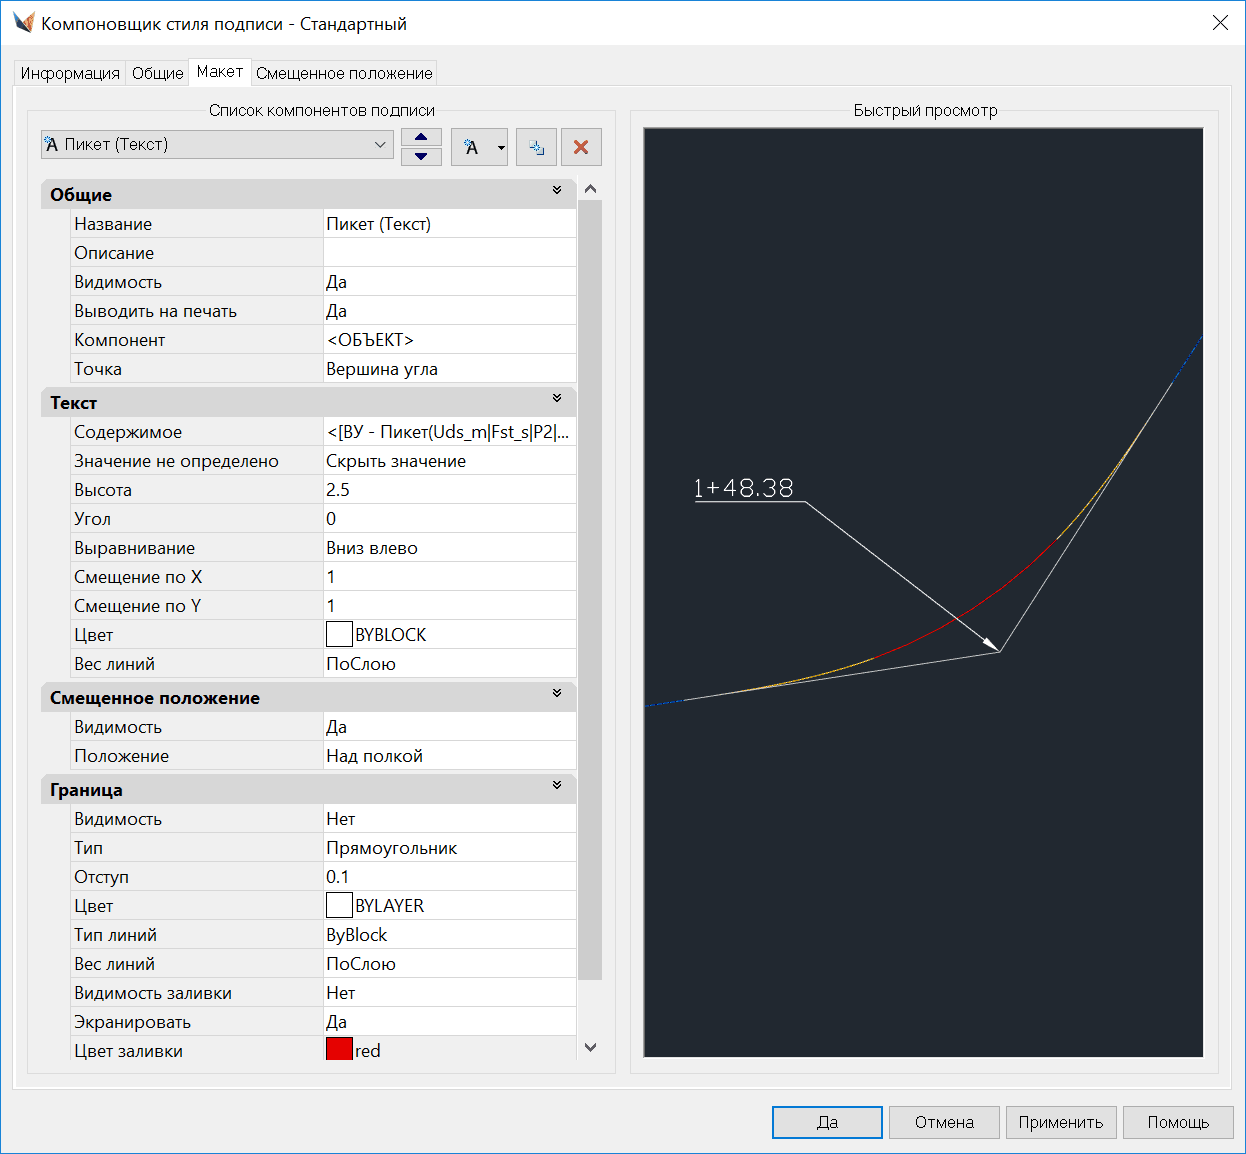Open the add component type dropdown arrow

pyautogui.click(x=501, y=148)
